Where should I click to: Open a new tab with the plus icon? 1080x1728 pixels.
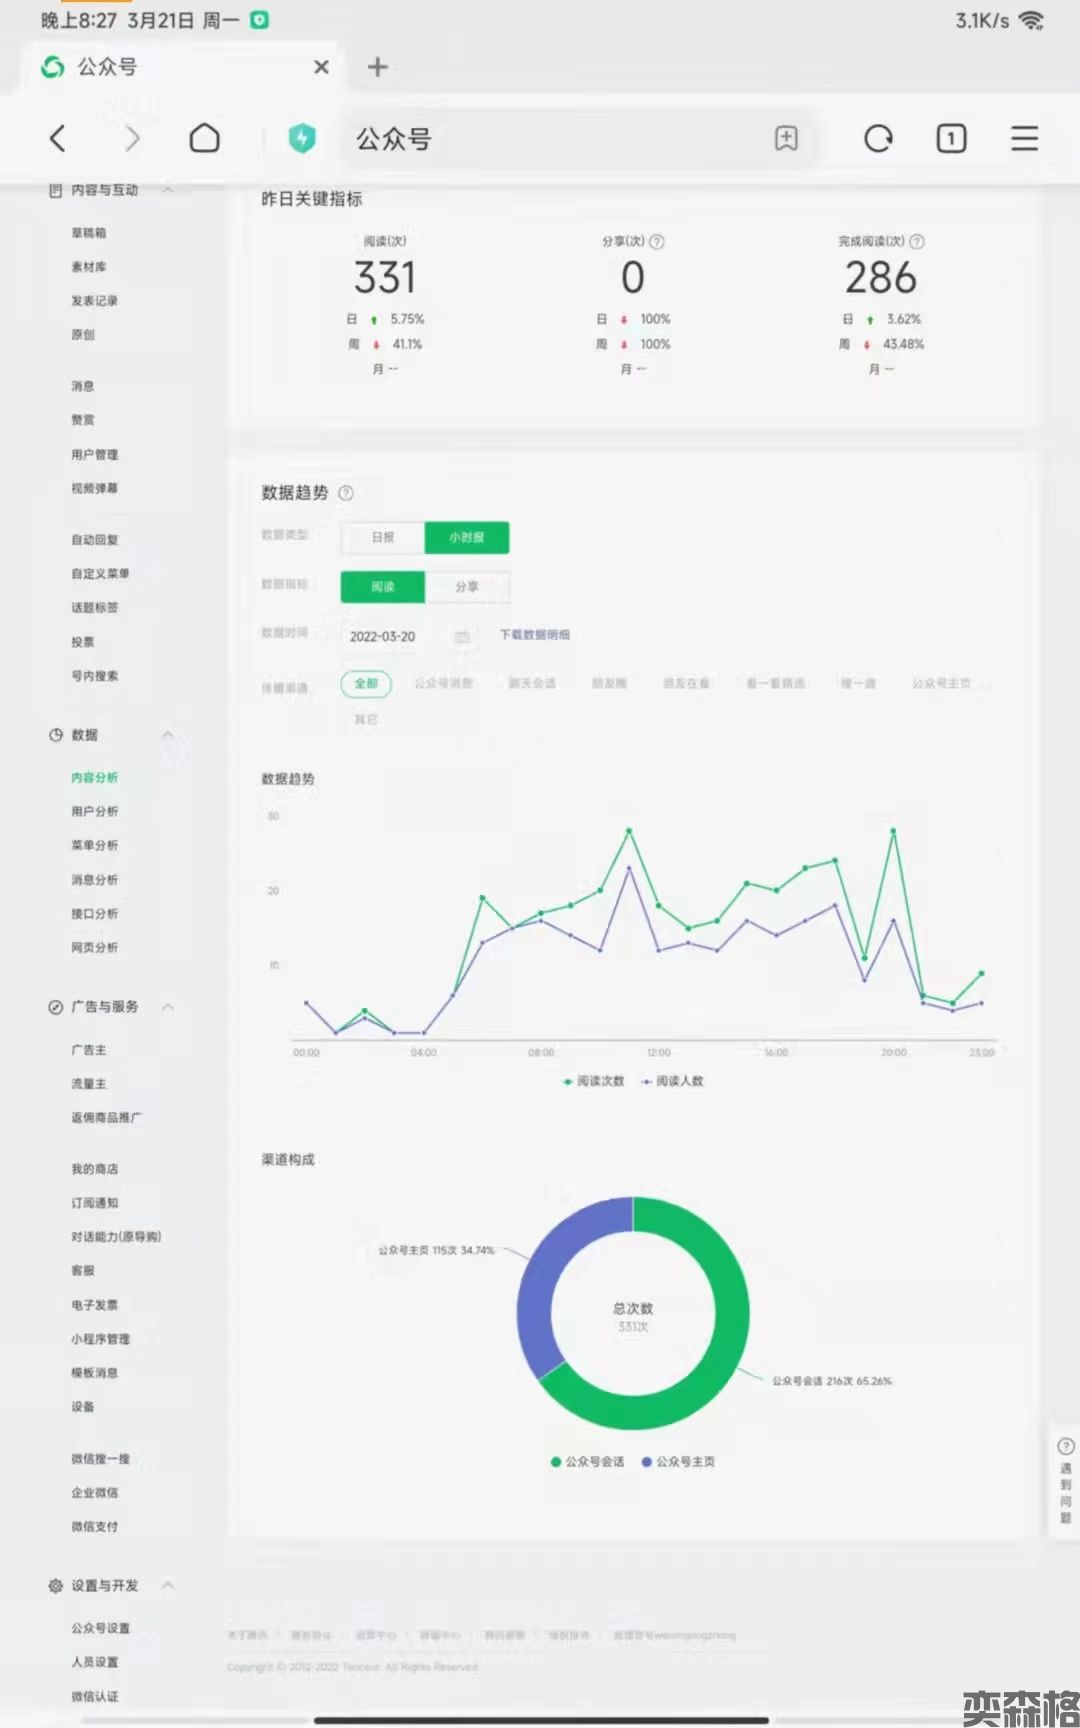[x=377, y=67]
